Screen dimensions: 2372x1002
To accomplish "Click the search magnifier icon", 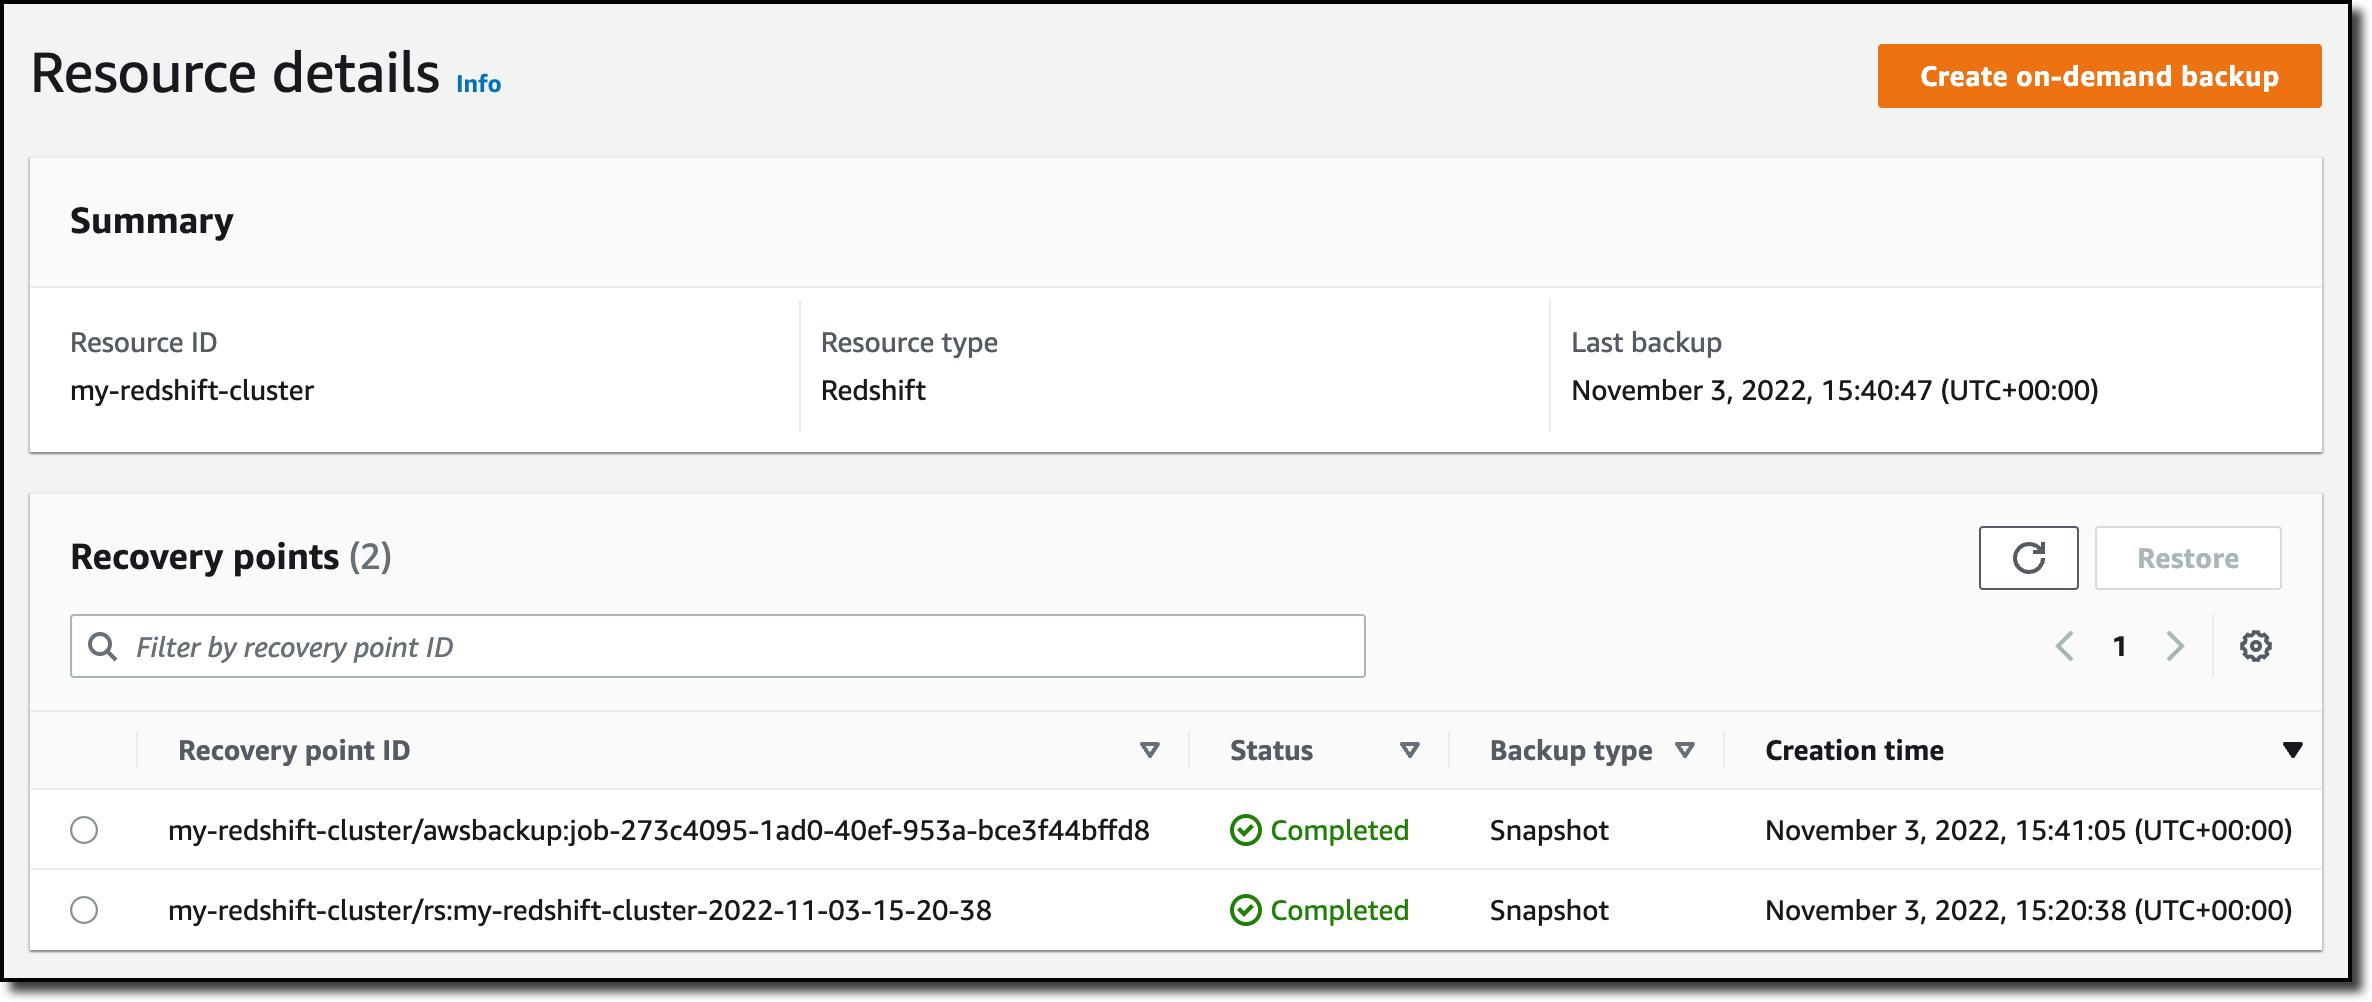I will point(102,646).
